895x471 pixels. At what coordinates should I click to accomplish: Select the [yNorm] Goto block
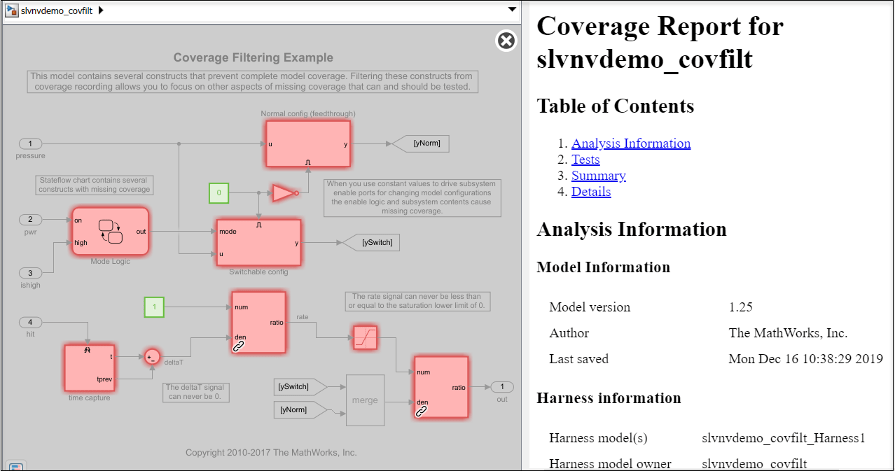[421, 144]
